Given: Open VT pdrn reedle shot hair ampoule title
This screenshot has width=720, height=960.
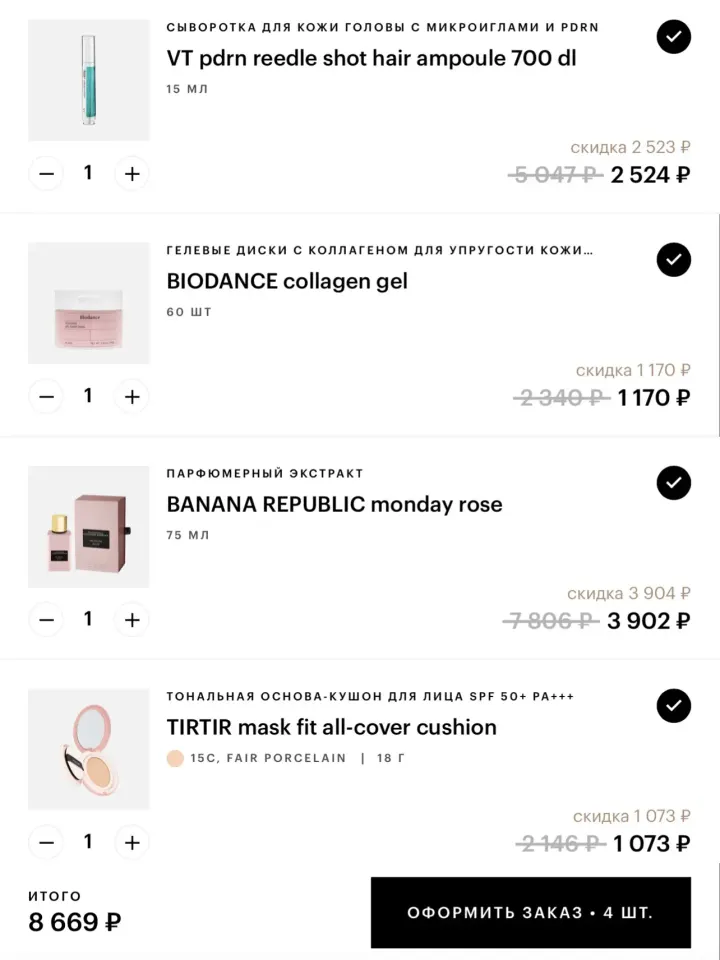Looking at the screenshot, I should coord(371,58).
